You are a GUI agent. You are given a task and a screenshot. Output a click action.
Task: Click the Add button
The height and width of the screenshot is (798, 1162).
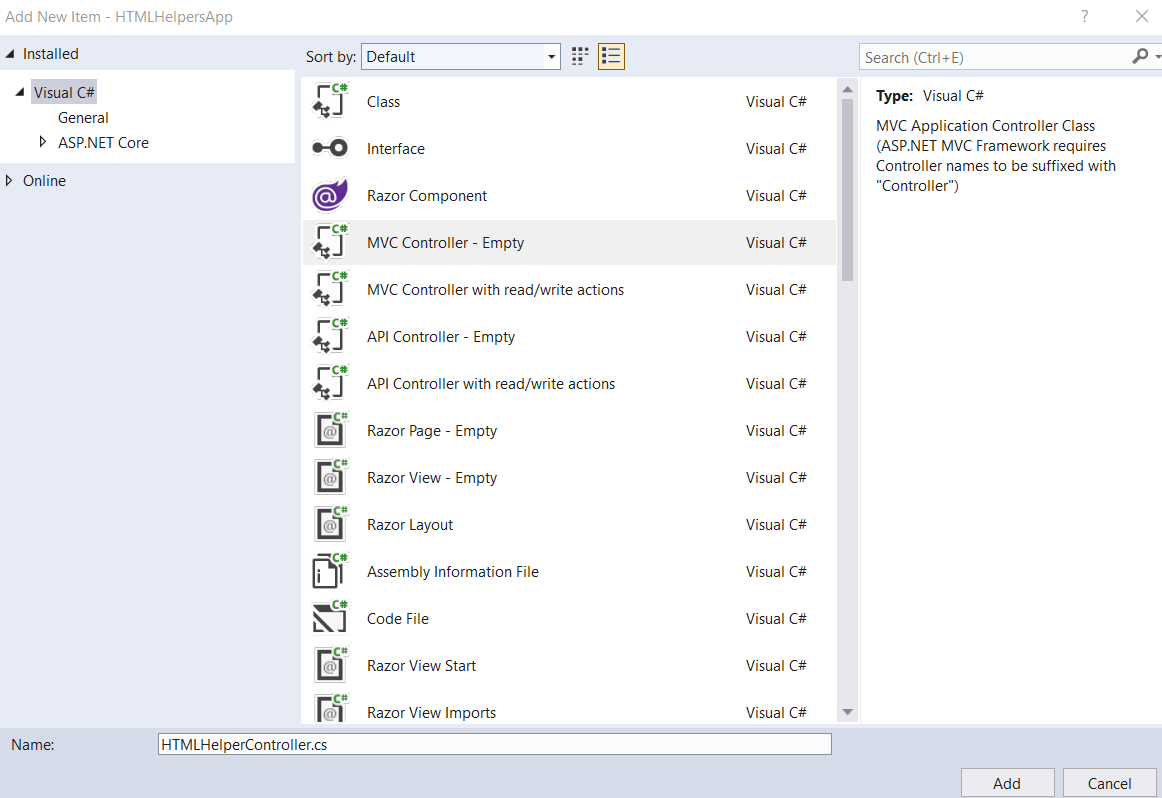(1007, 783)
